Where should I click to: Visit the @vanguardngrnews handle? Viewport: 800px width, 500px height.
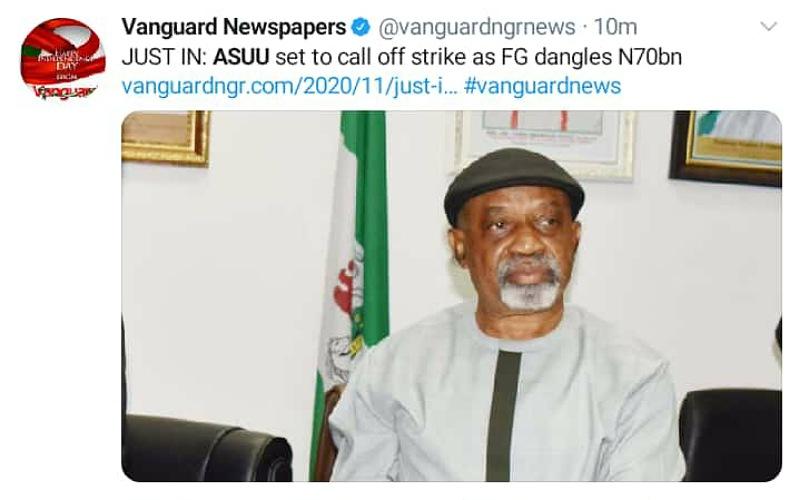click(x=477, y=27)
